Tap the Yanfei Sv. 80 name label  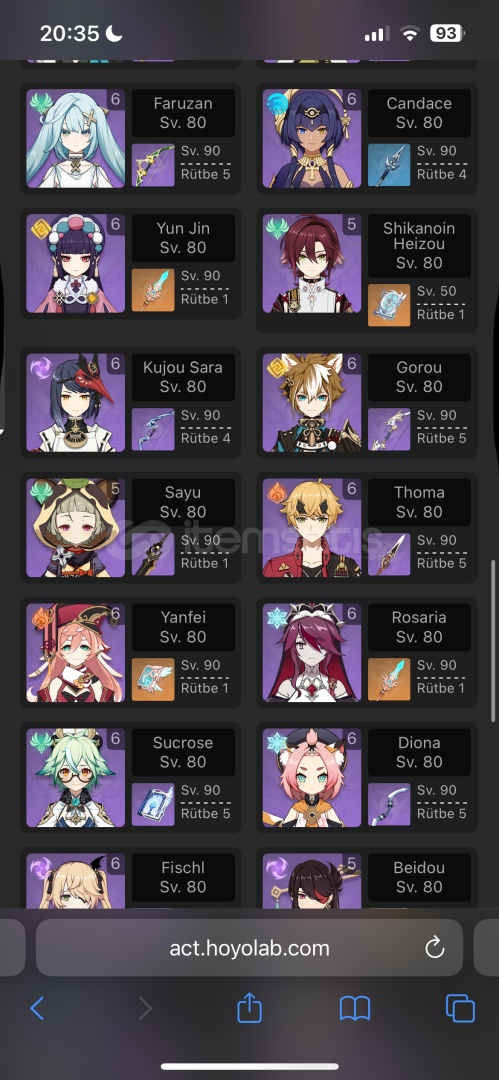[183, 627]
